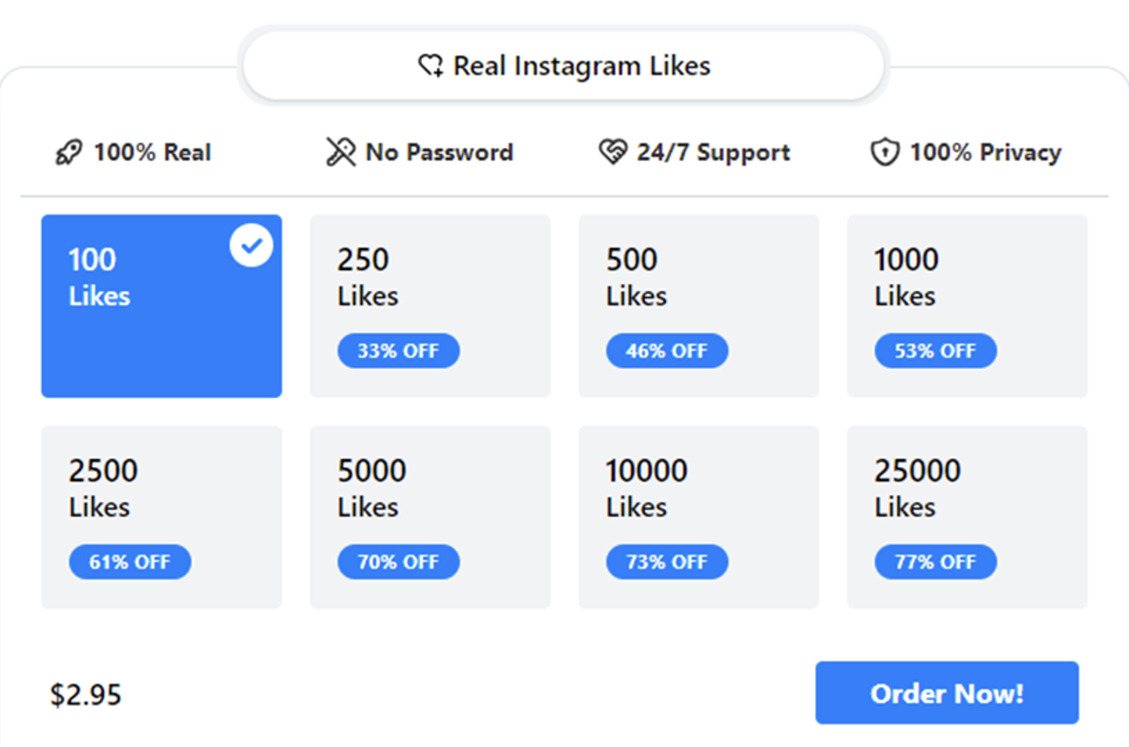Click the checkmark on the 100 Likes card
The width and height of the screenshot is (1129, 747).
coord(251,246)
